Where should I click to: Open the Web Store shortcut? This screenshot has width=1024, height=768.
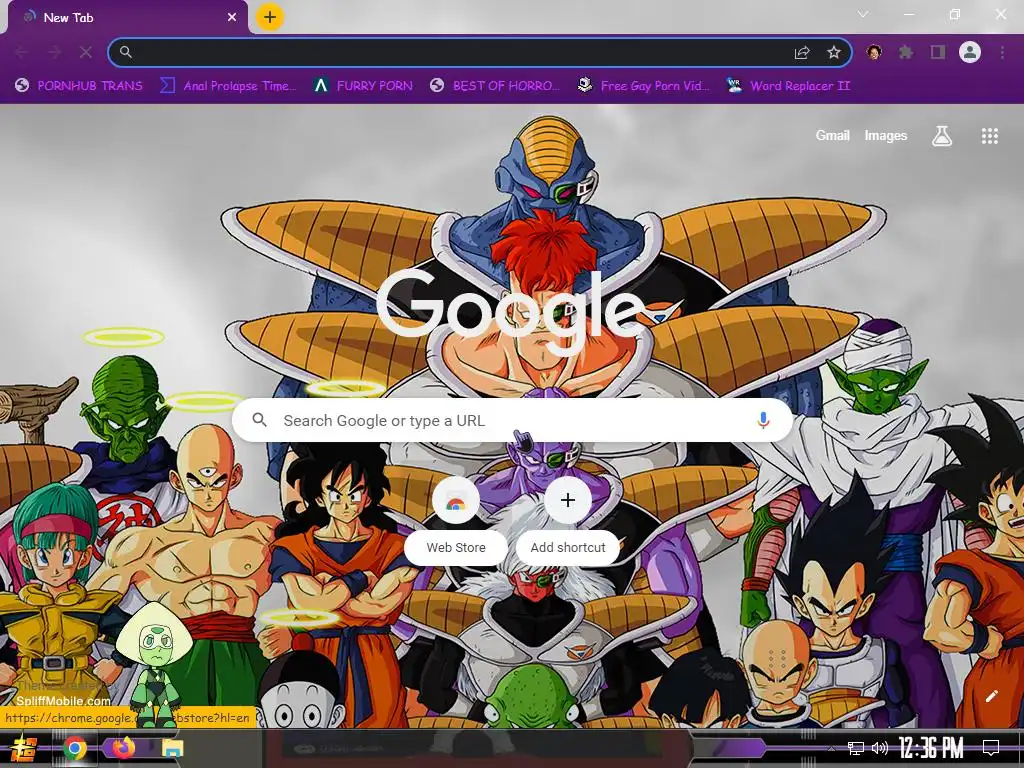pos(456,520)
